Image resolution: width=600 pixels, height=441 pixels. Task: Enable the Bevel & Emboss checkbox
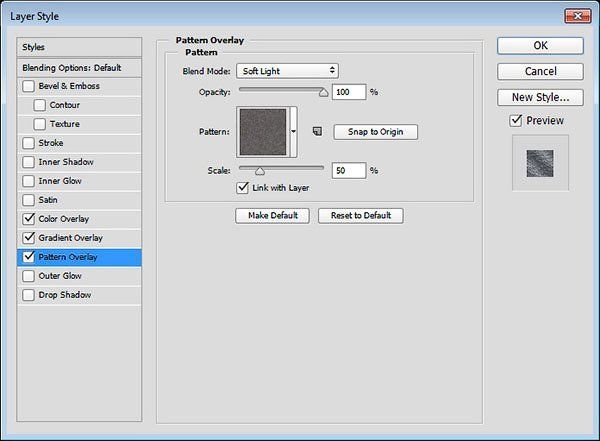[28, 86]
